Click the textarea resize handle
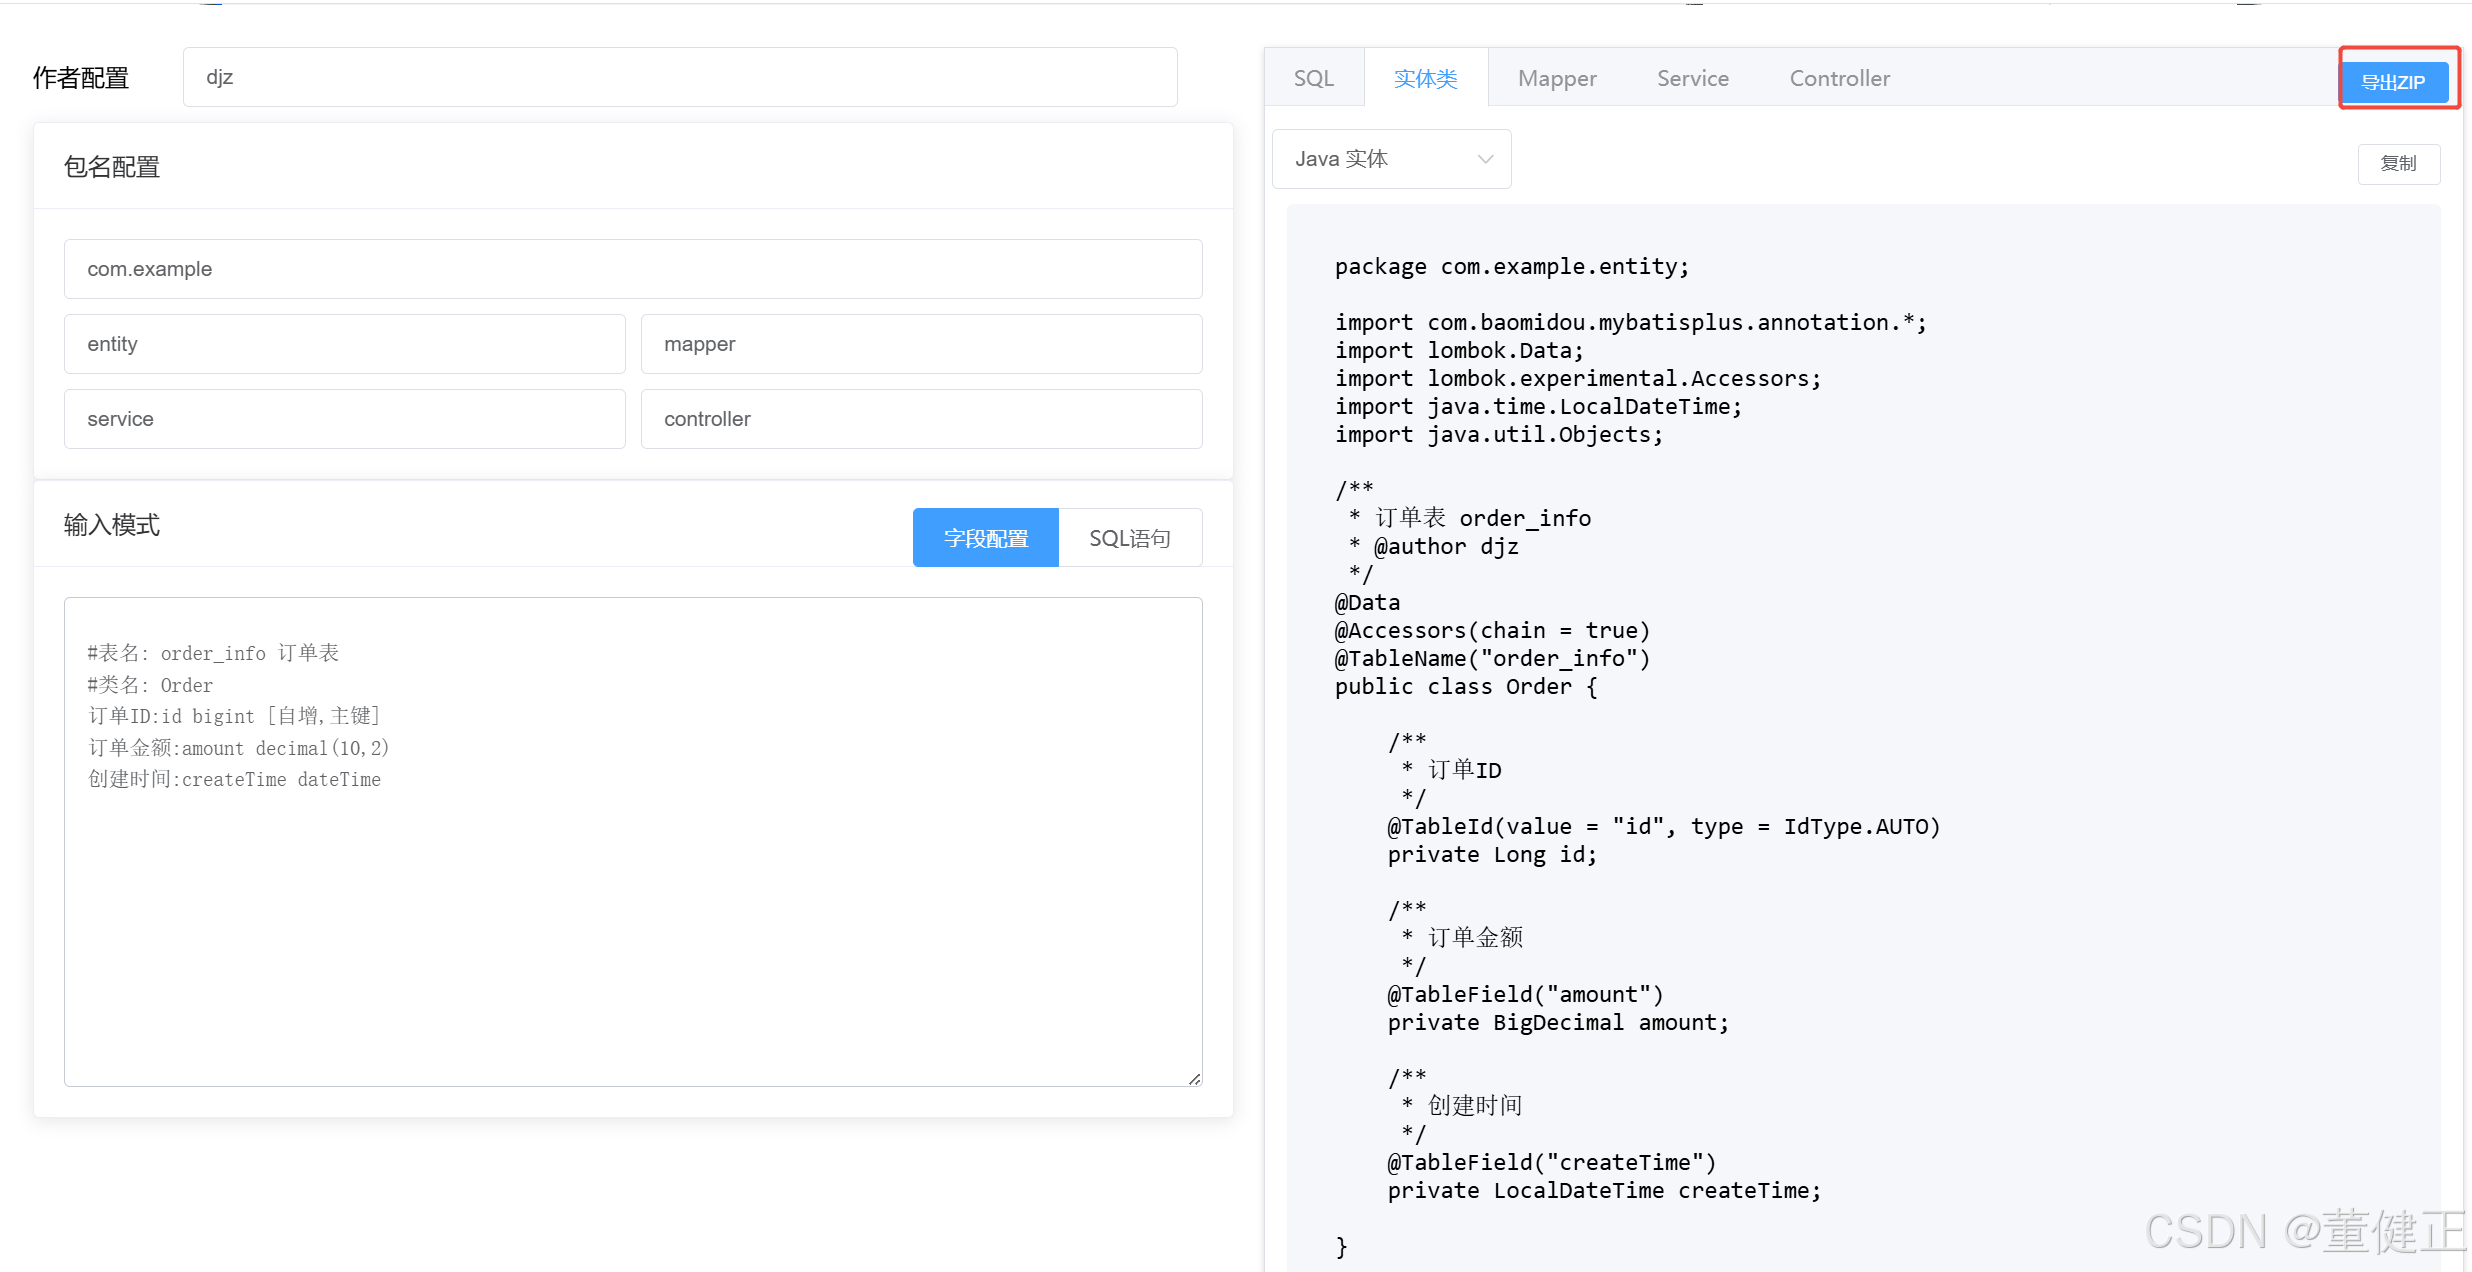Image resolution: width=2472 pixels, height=1272 pixels. pos(1194,1079)
